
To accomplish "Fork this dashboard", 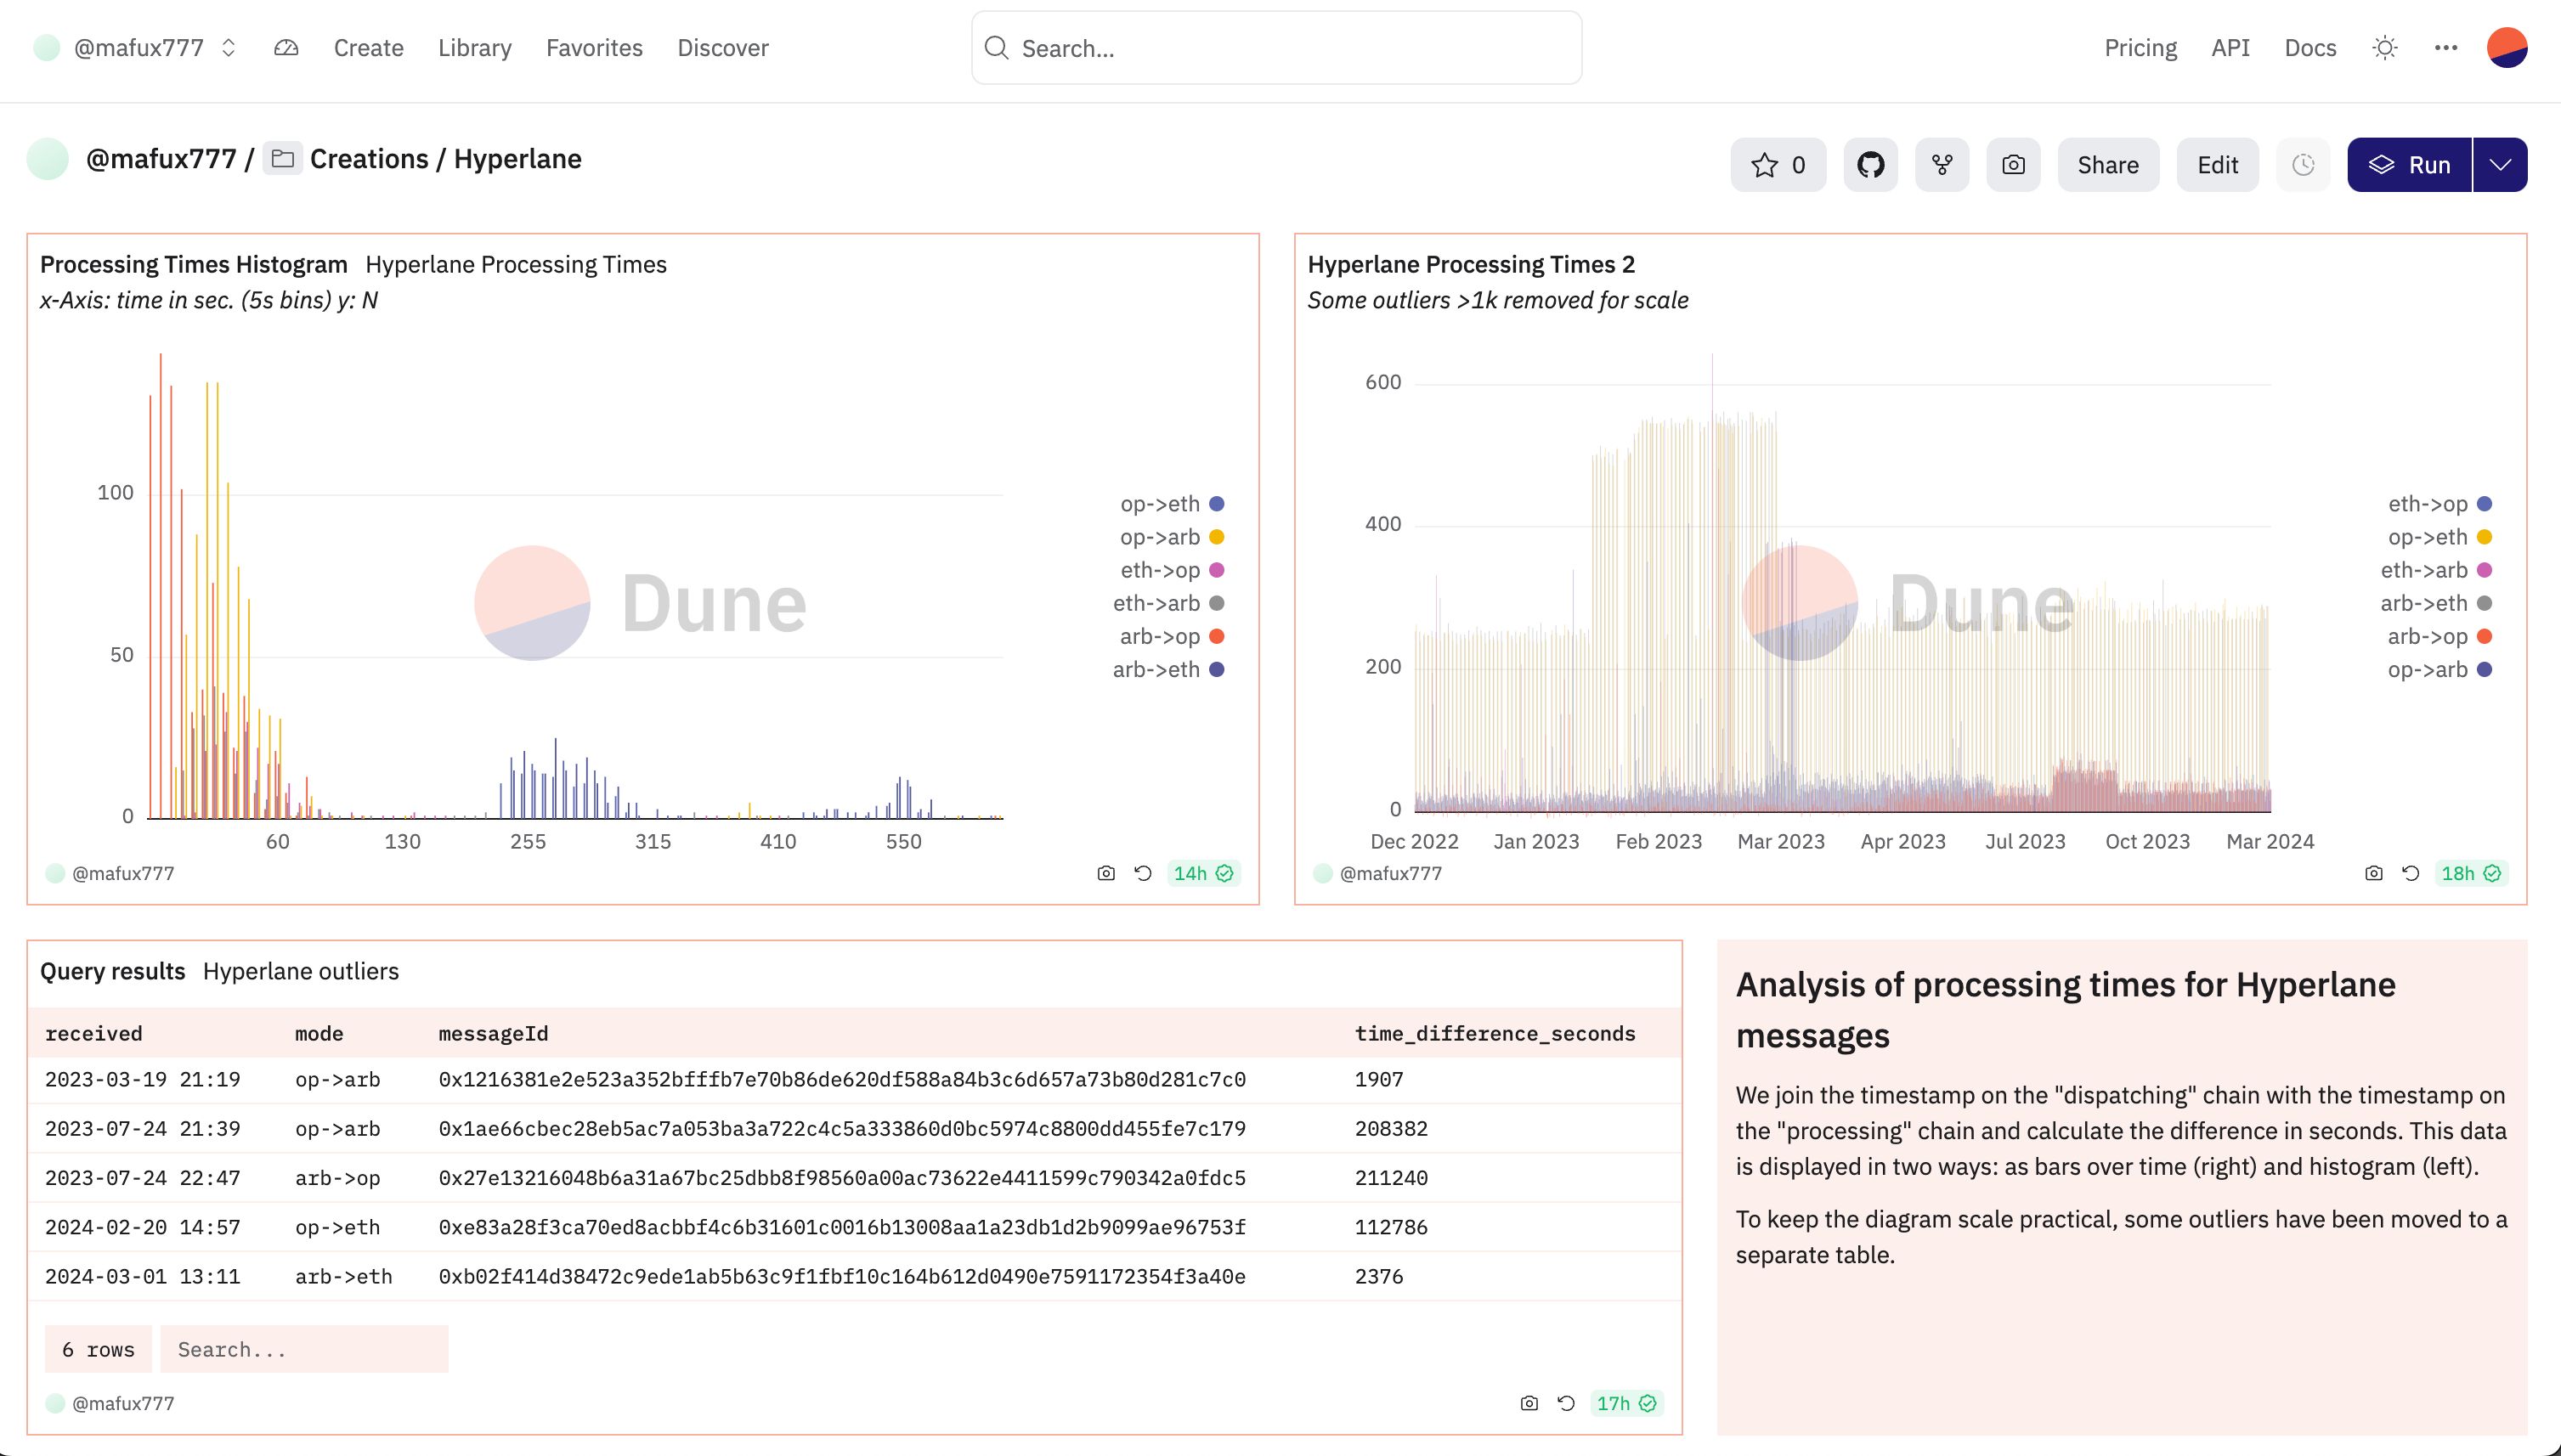I will coord(1942,165).
